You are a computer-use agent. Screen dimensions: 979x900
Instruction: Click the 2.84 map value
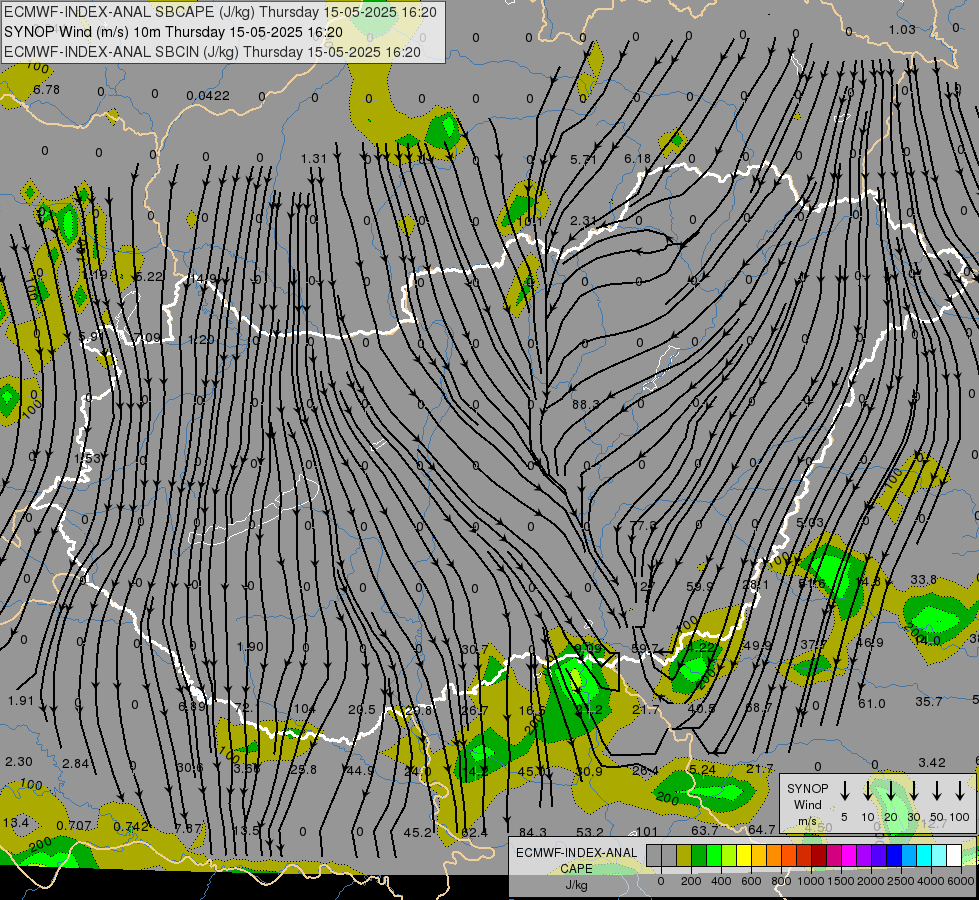point(76,763)
